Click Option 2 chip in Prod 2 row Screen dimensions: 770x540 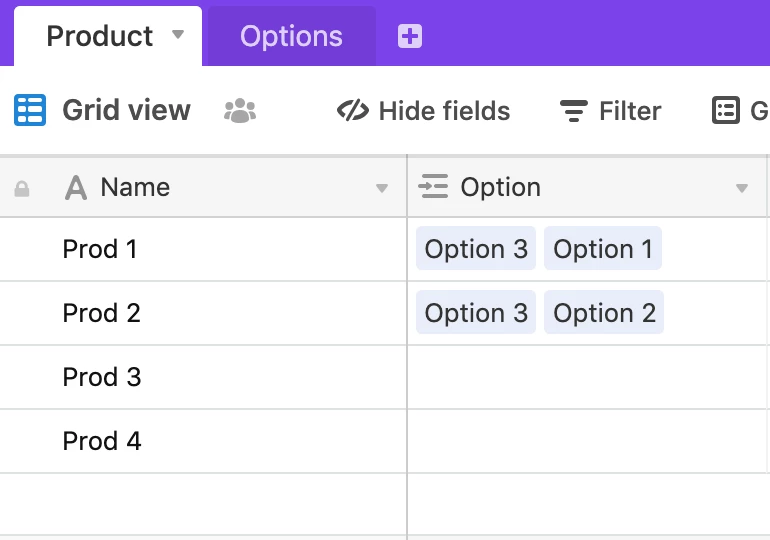(x=604, y=313)
